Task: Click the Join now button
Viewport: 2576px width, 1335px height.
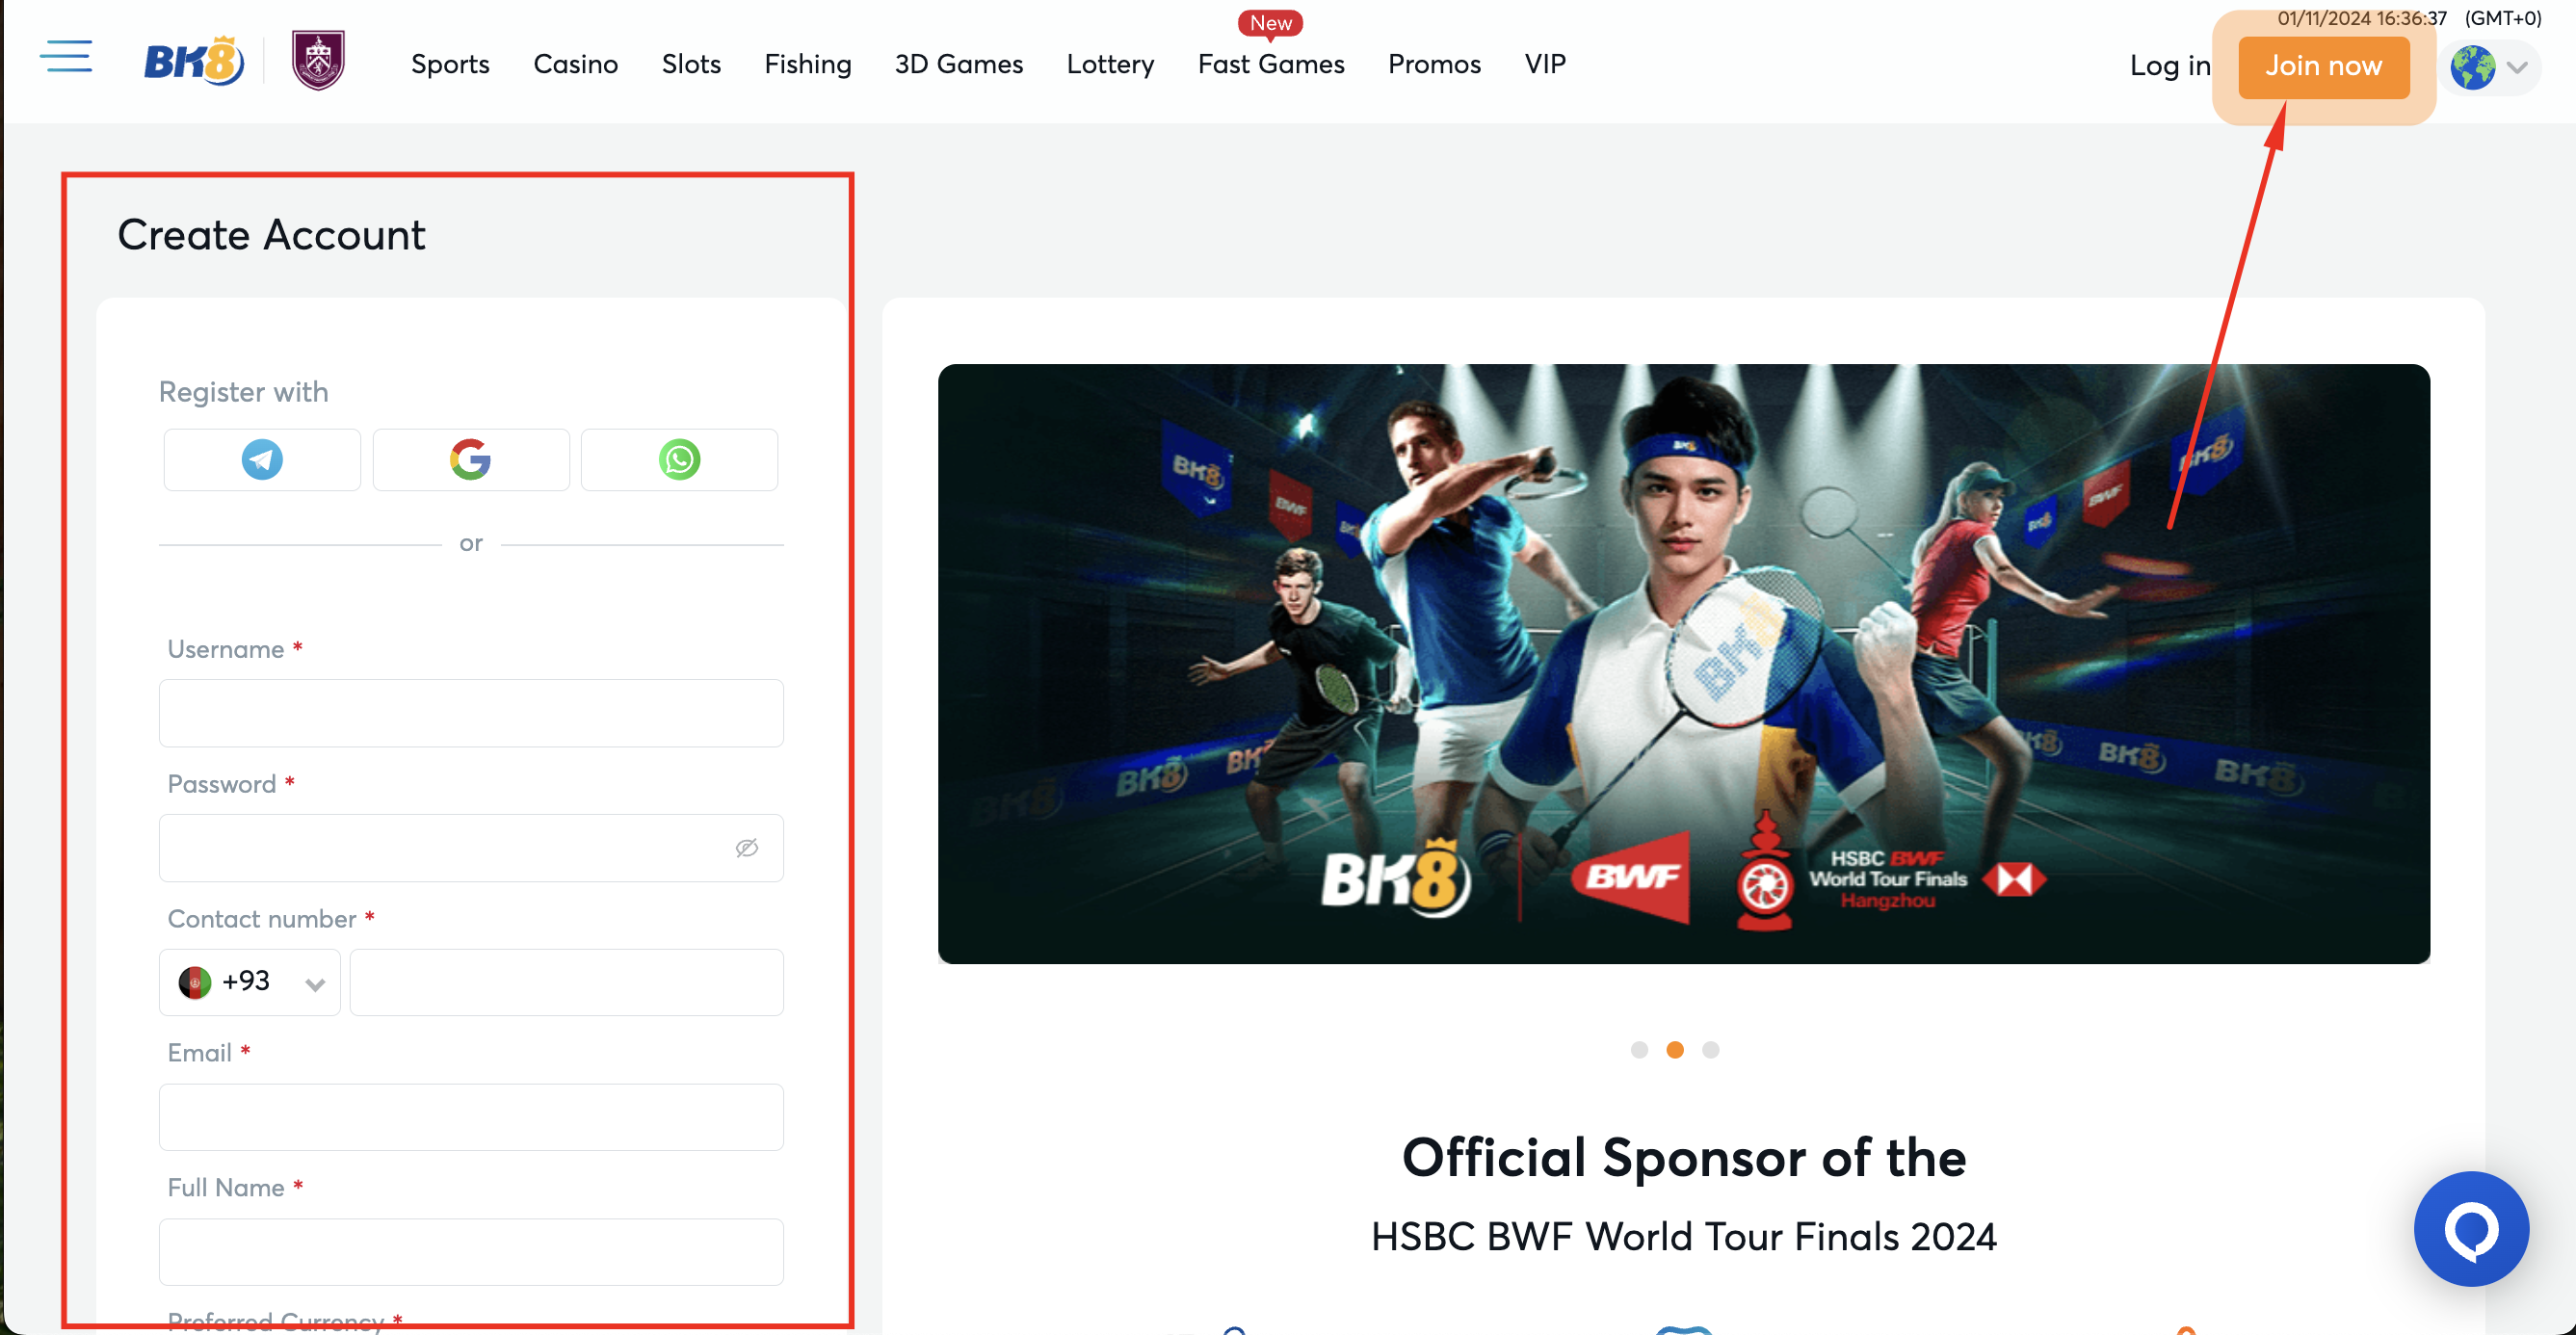Action: click(2322, 67)
